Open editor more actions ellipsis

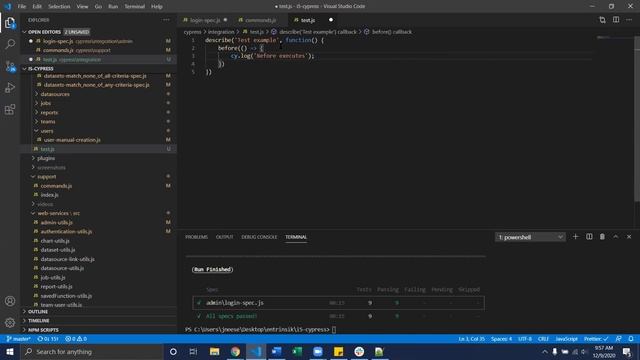629,20
